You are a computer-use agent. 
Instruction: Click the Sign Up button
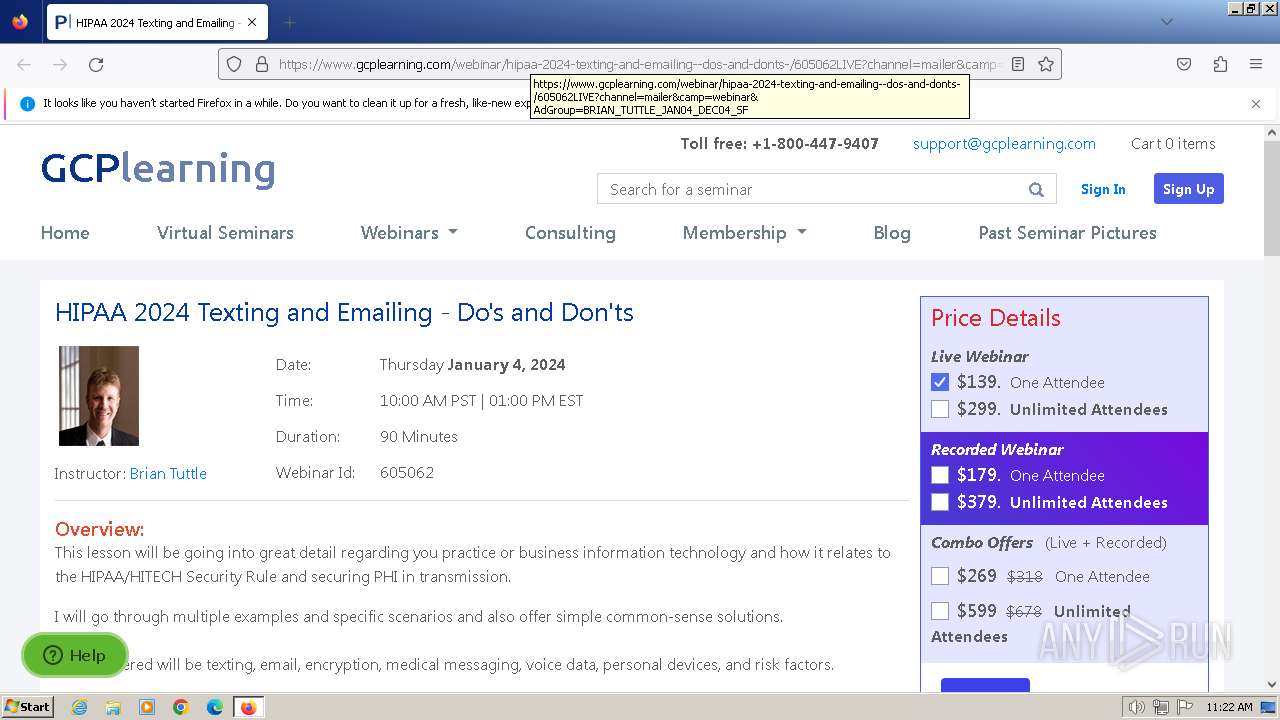pyautogui.click(x=1188, y=189)
